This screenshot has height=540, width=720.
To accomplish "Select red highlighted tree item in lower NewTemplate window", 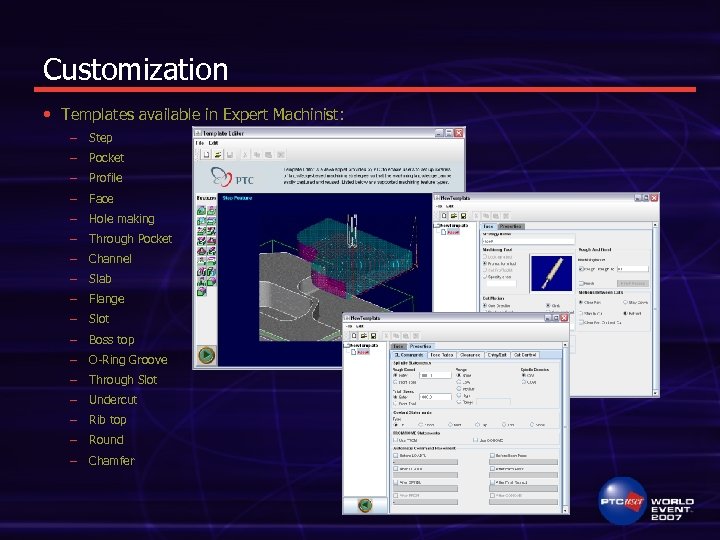I will pyautogui.click(x=362, y=352).
